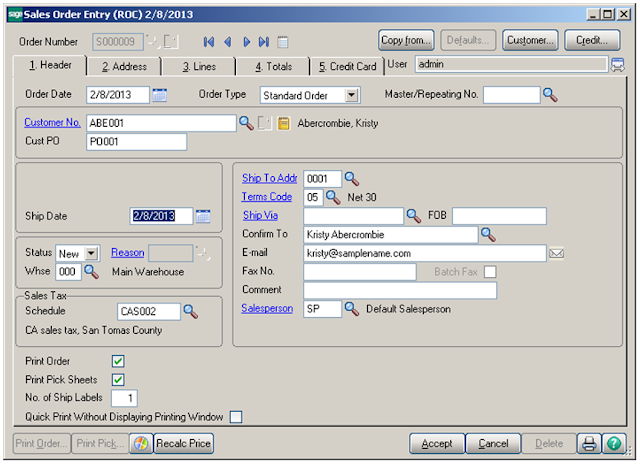Open the 4. Totals tab
This screenshot has height=464, width=640.
[x=272, y=66]
